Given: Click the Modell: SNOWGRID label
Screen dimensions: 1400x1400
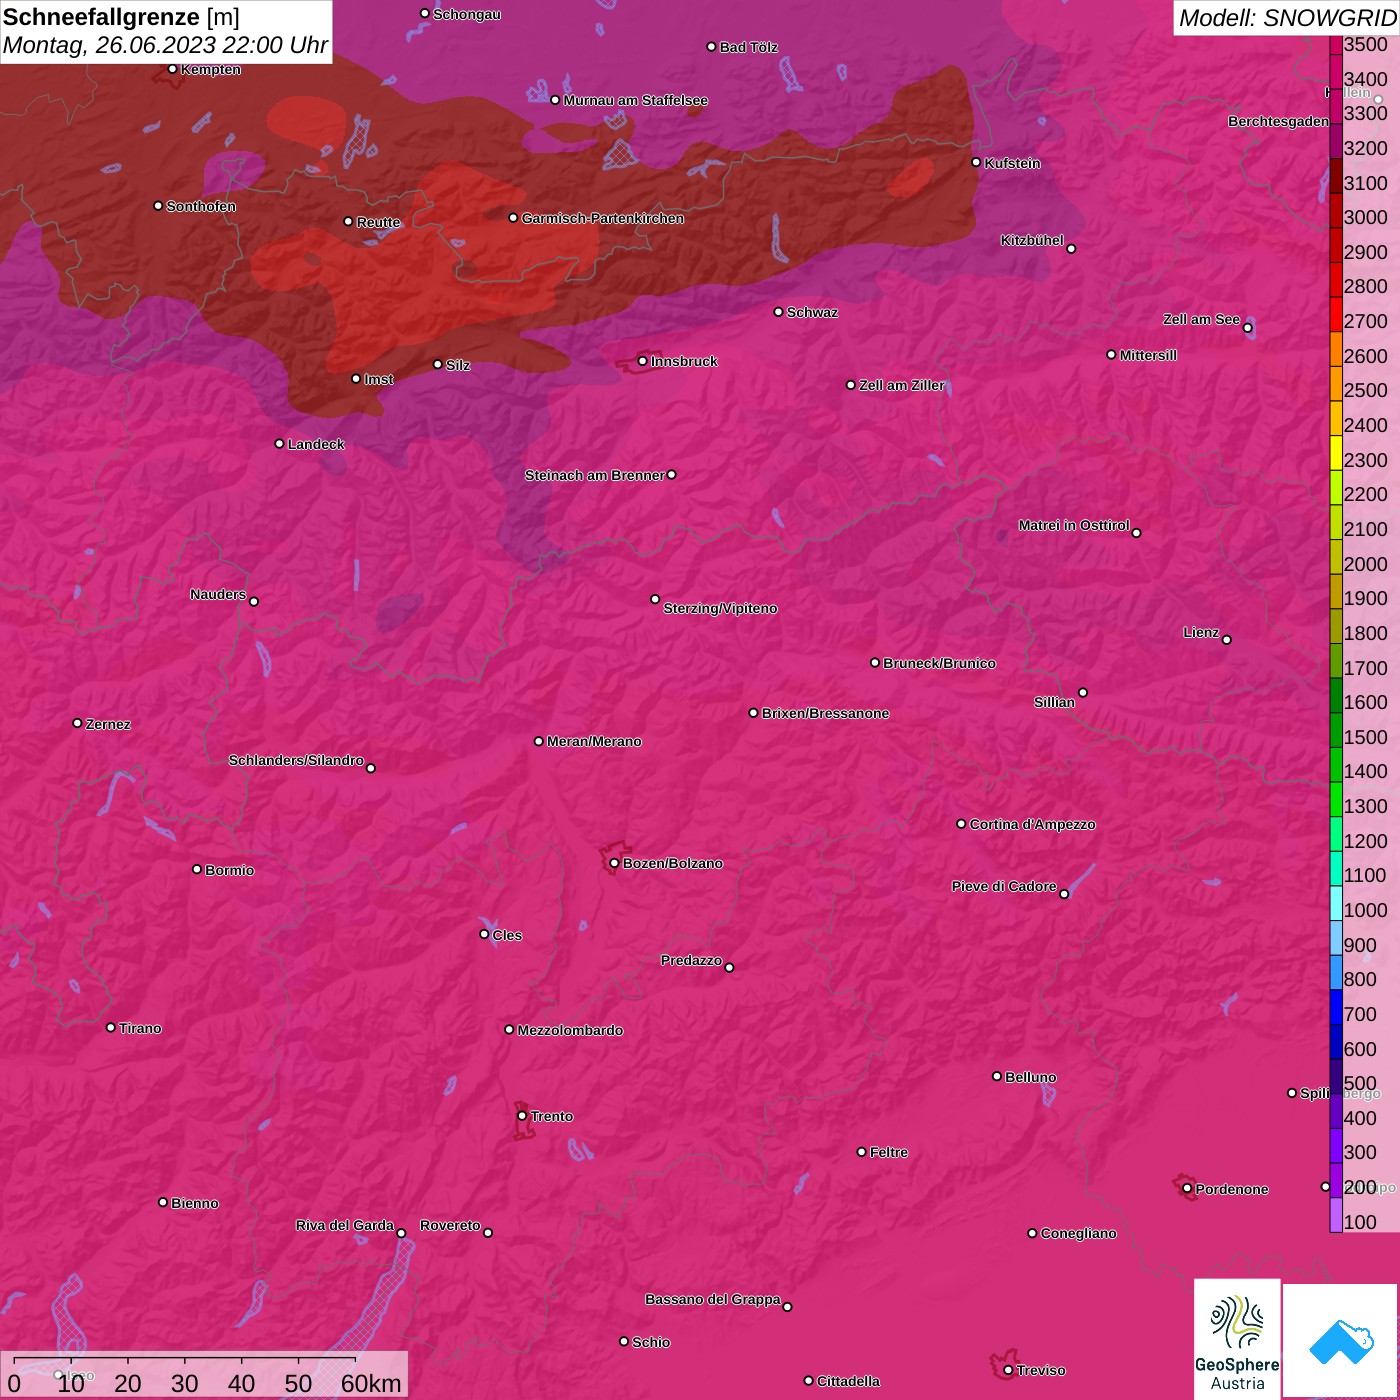Looking at the screenshot, I should pyautogui.click(x=1287, y=18).
